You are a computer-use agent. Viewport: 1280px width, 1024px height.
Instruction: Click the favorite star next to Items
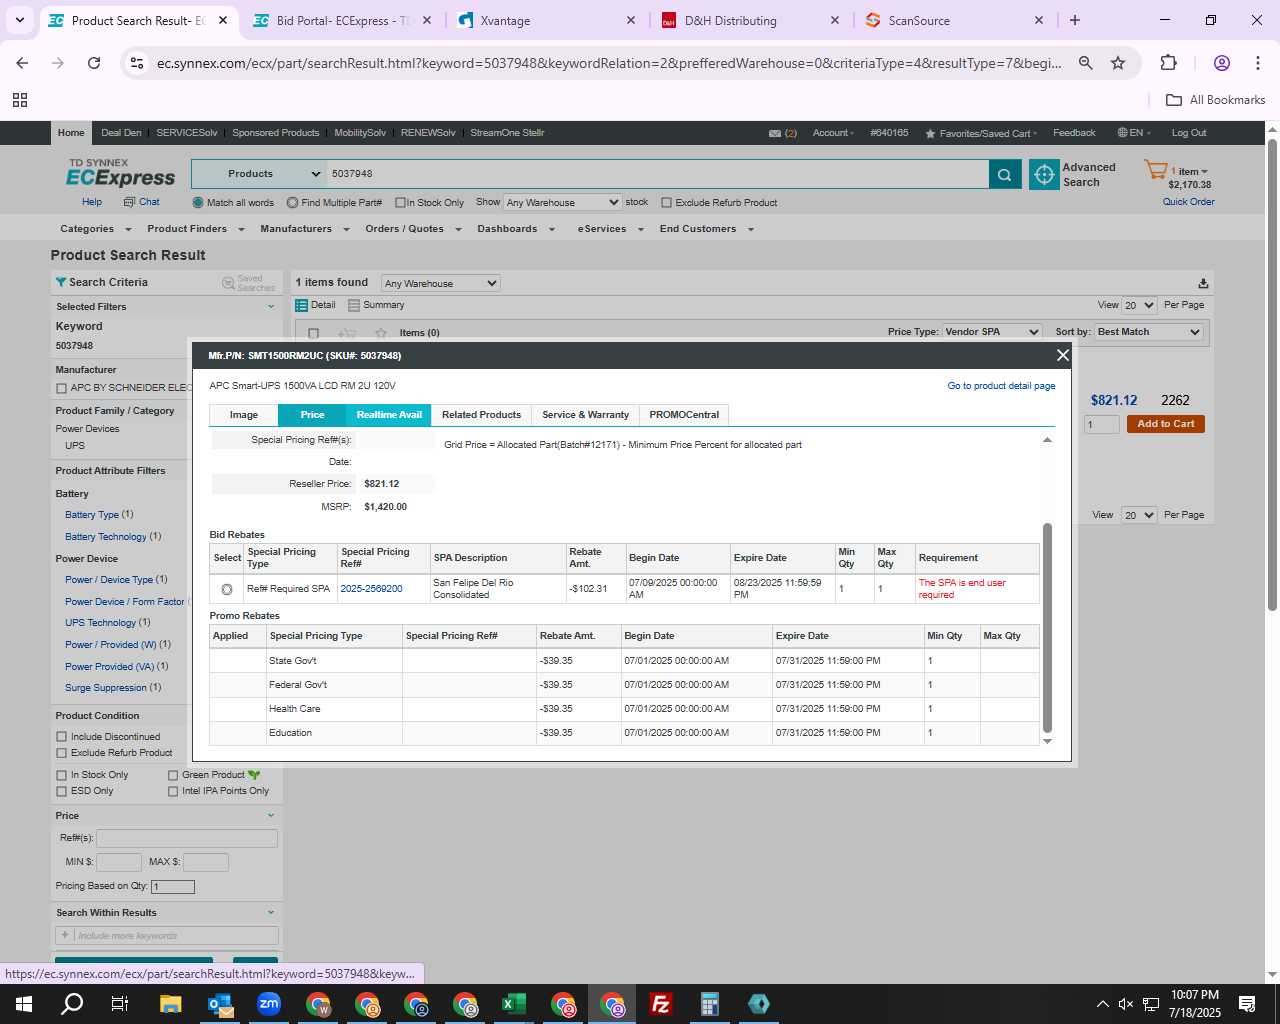point(380,333)
